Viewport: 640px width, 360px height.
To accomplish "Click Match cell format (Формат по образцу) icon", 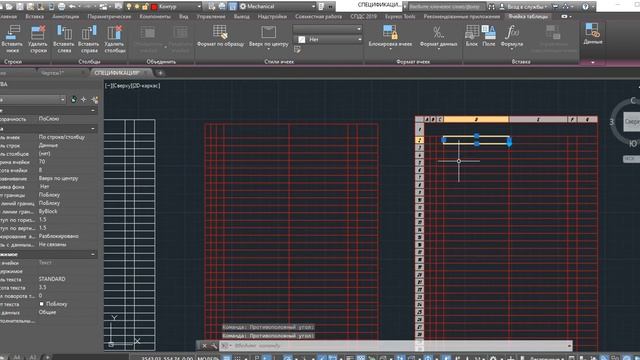I will point(220,32).
